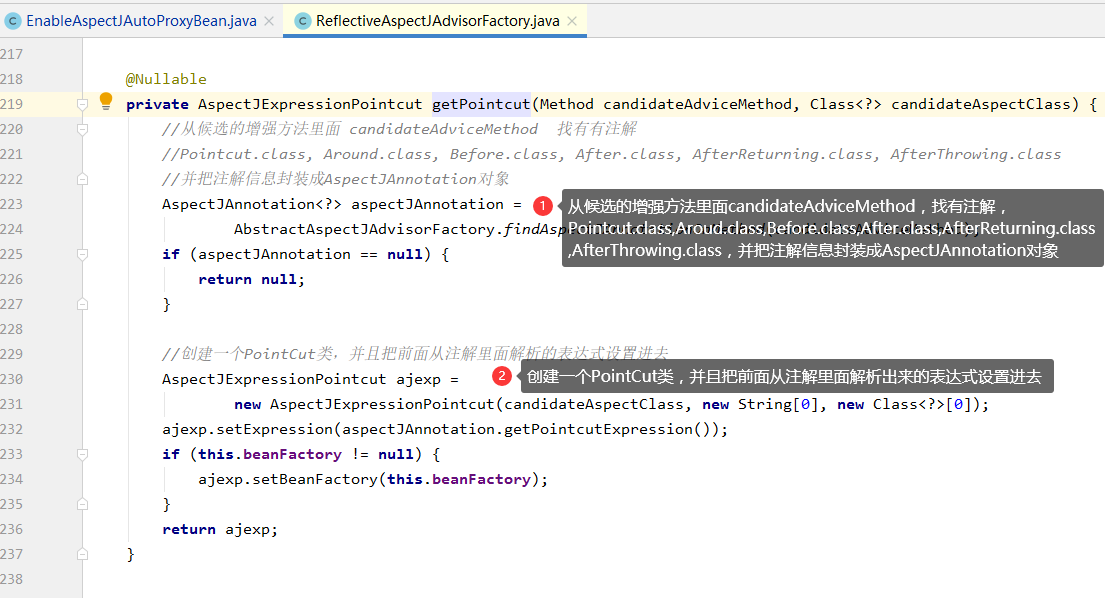
Task: Click ajexp.setBeanFactory call on line 234
Action: (289, 479)
